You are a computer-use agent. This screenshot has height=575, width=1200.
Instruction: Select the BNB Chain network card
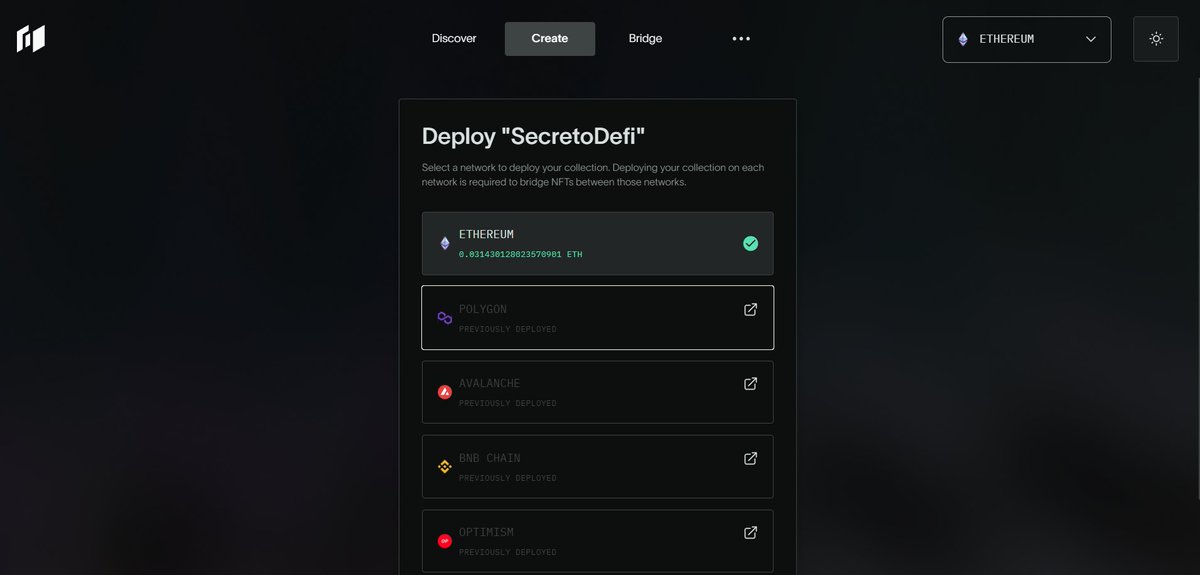(x=597, y=466)
